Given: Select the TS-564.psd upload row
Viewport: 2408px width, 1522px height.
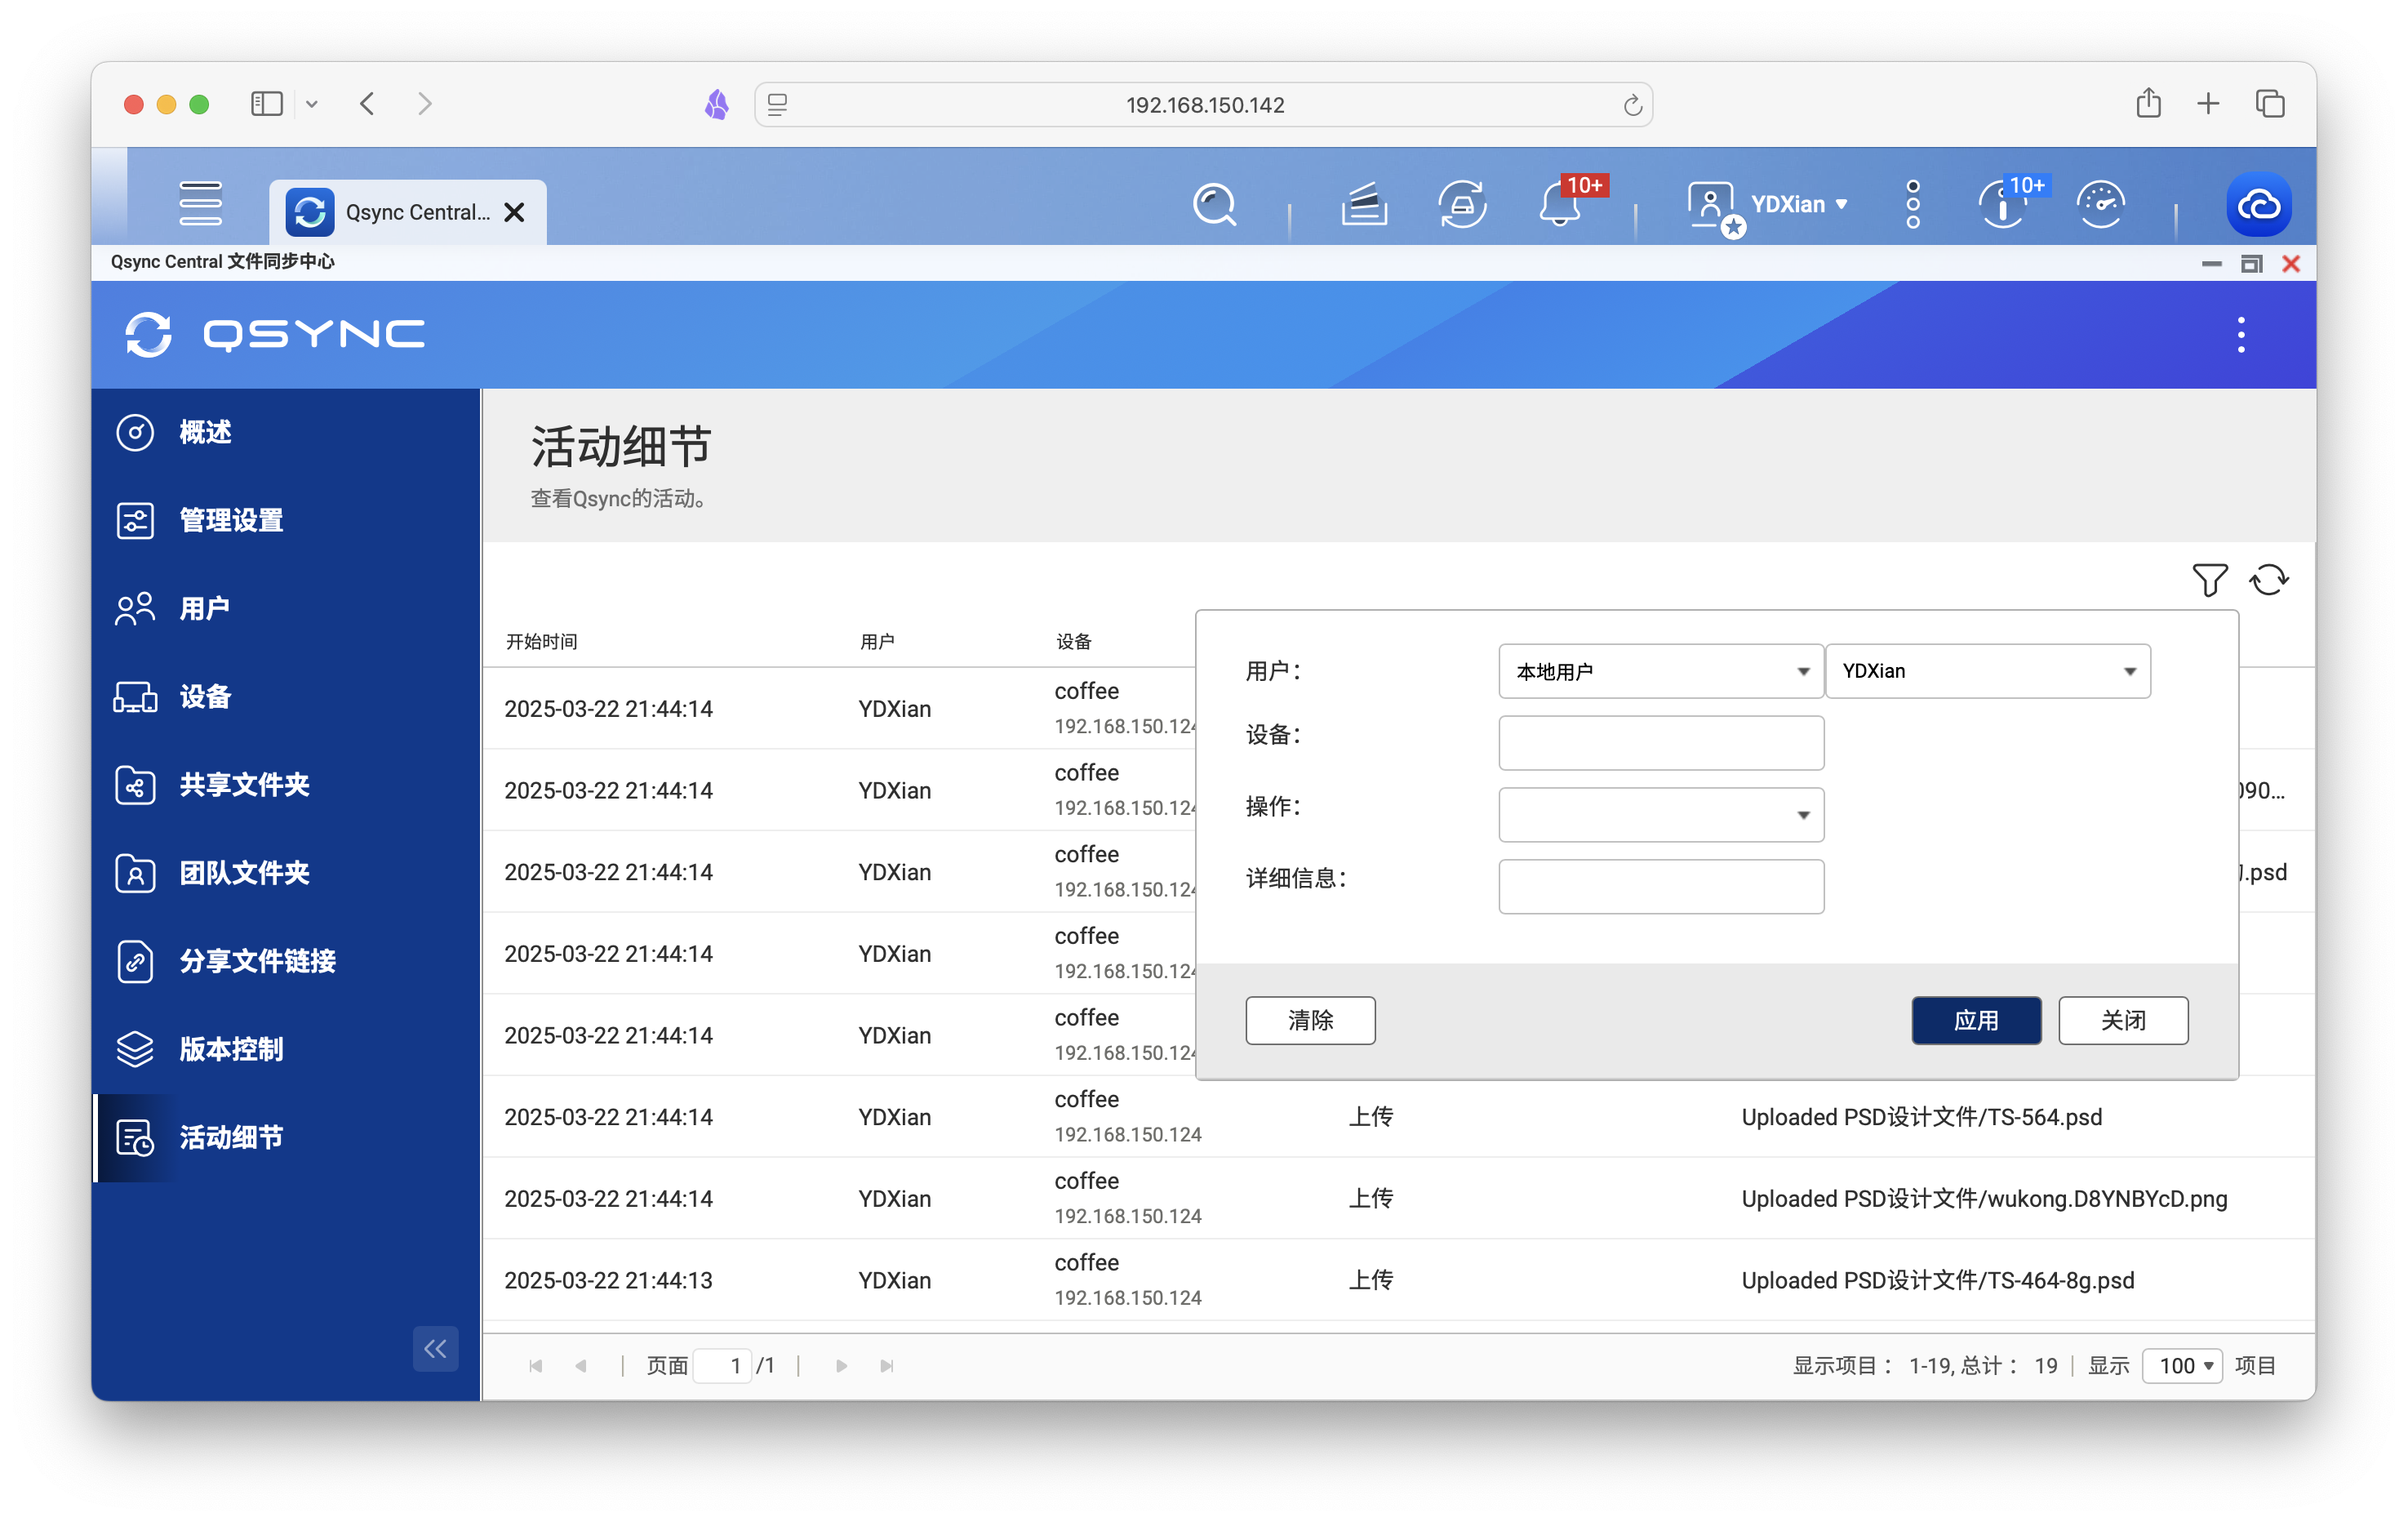Looking at the screenshot, I should [x=1398, y=1117].
